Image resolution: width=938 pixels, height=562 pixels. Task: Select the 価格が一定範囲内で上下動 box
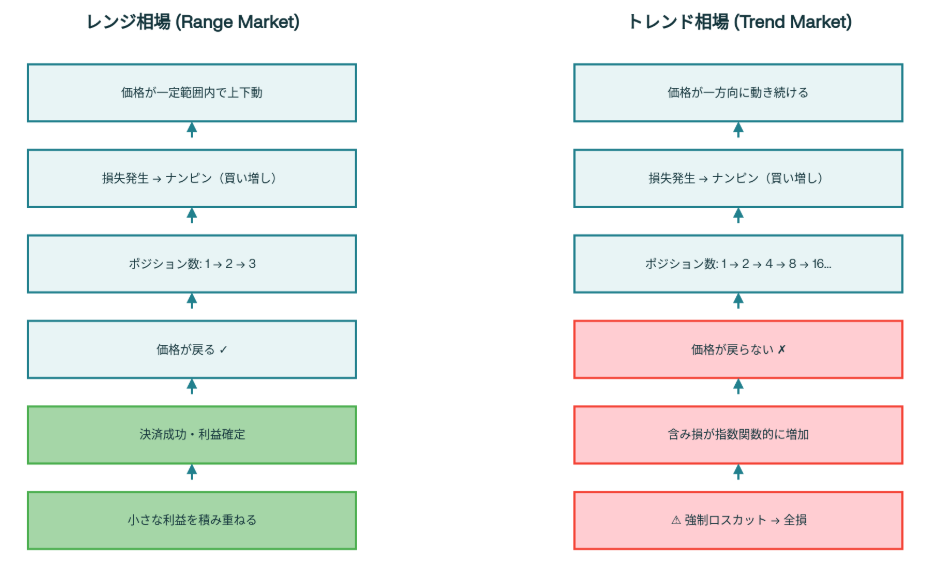tap(192, 93)
